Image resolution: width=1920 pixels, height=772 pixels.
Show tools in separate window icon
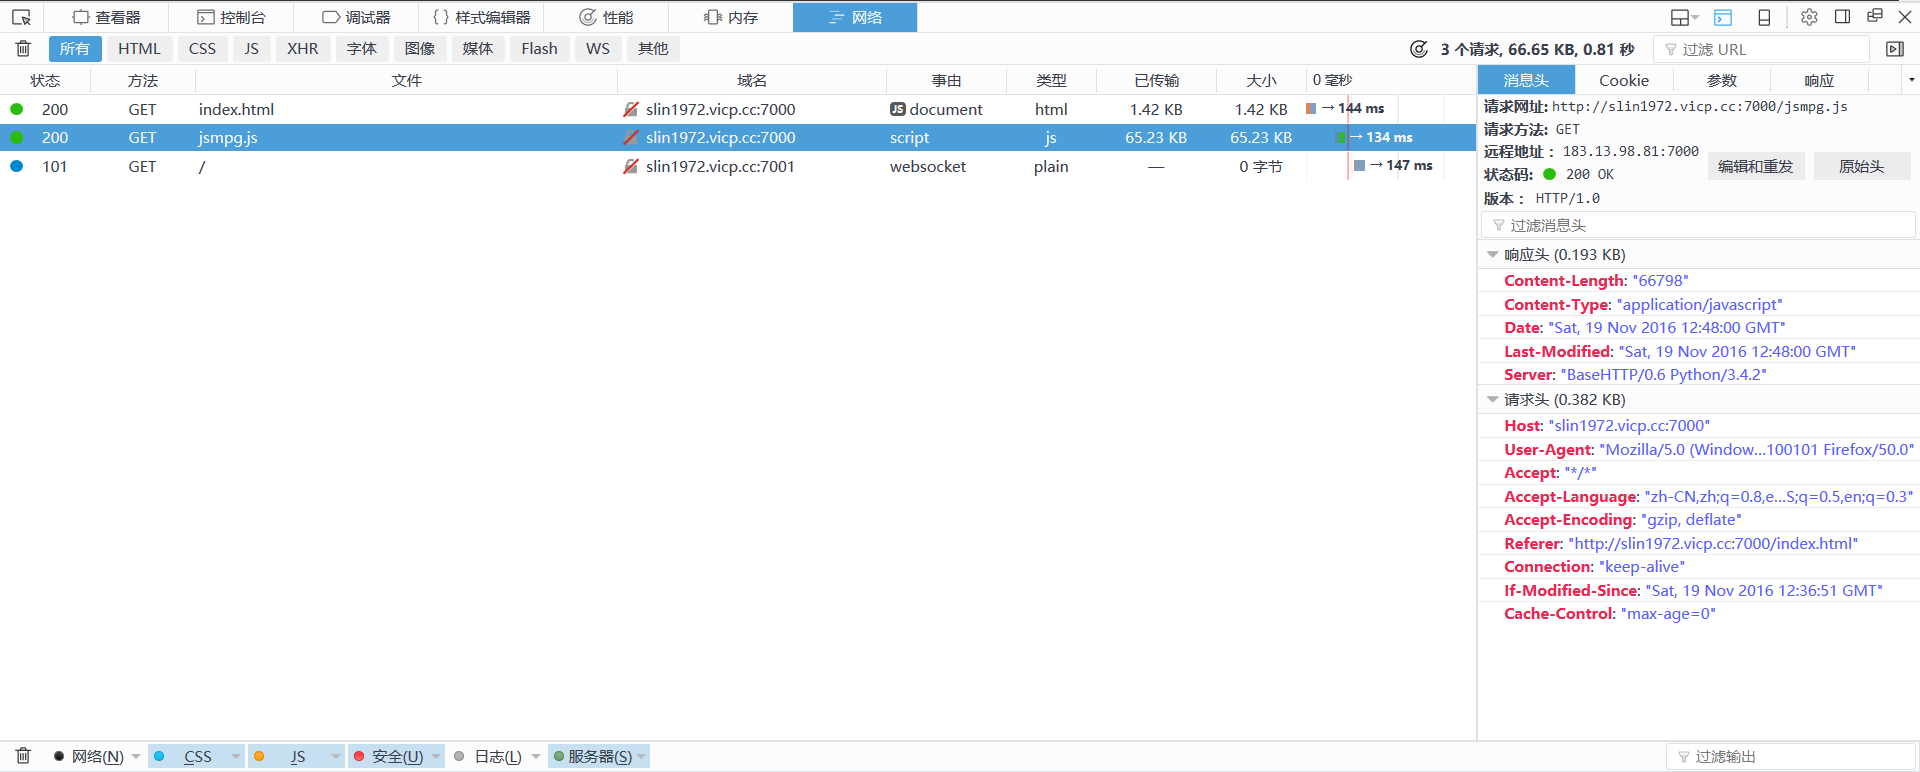(x=1875, y=16)
